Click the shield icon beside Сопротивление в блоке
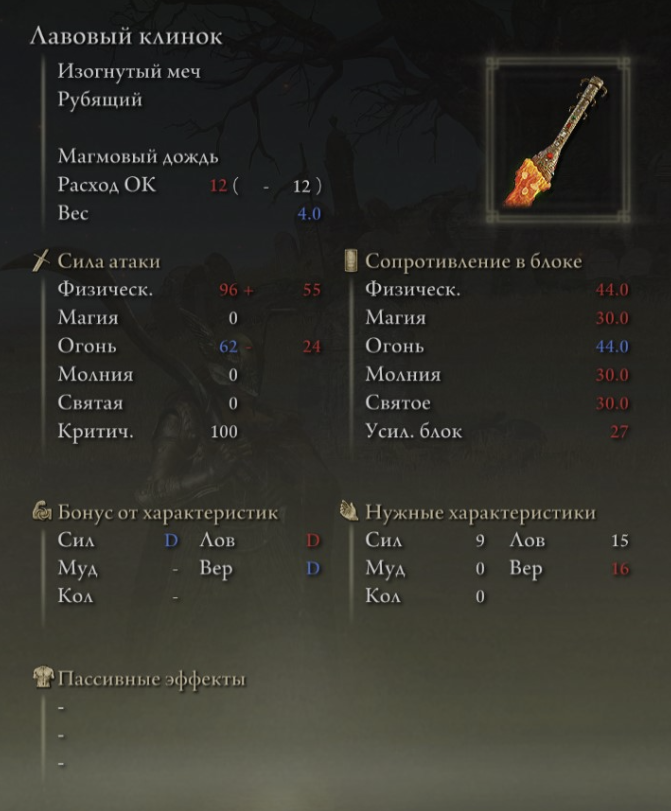671x811 pixels. 351,260
